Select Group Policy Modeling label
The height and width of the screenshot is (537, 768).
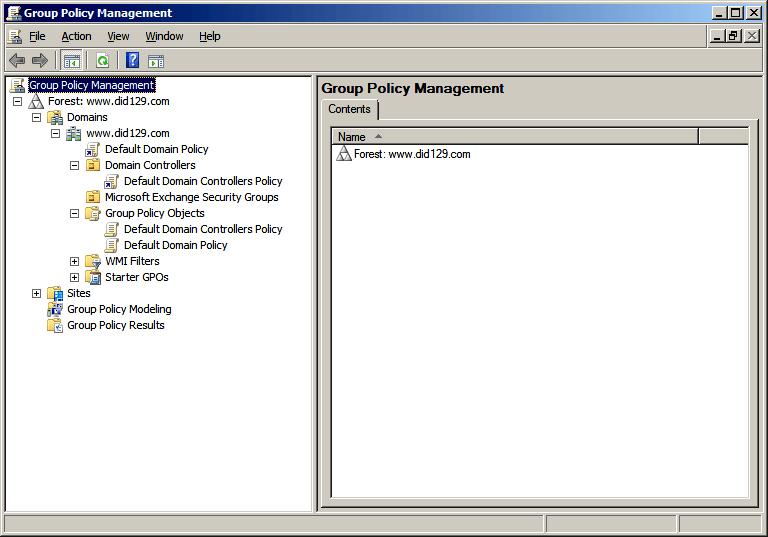[120, 310]
